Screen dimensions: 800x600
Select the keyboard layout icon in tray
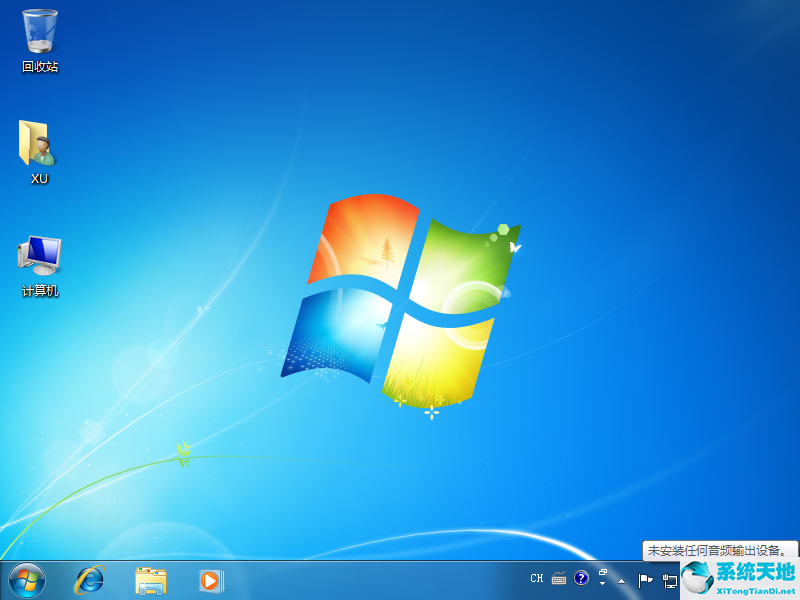point(558,579)
